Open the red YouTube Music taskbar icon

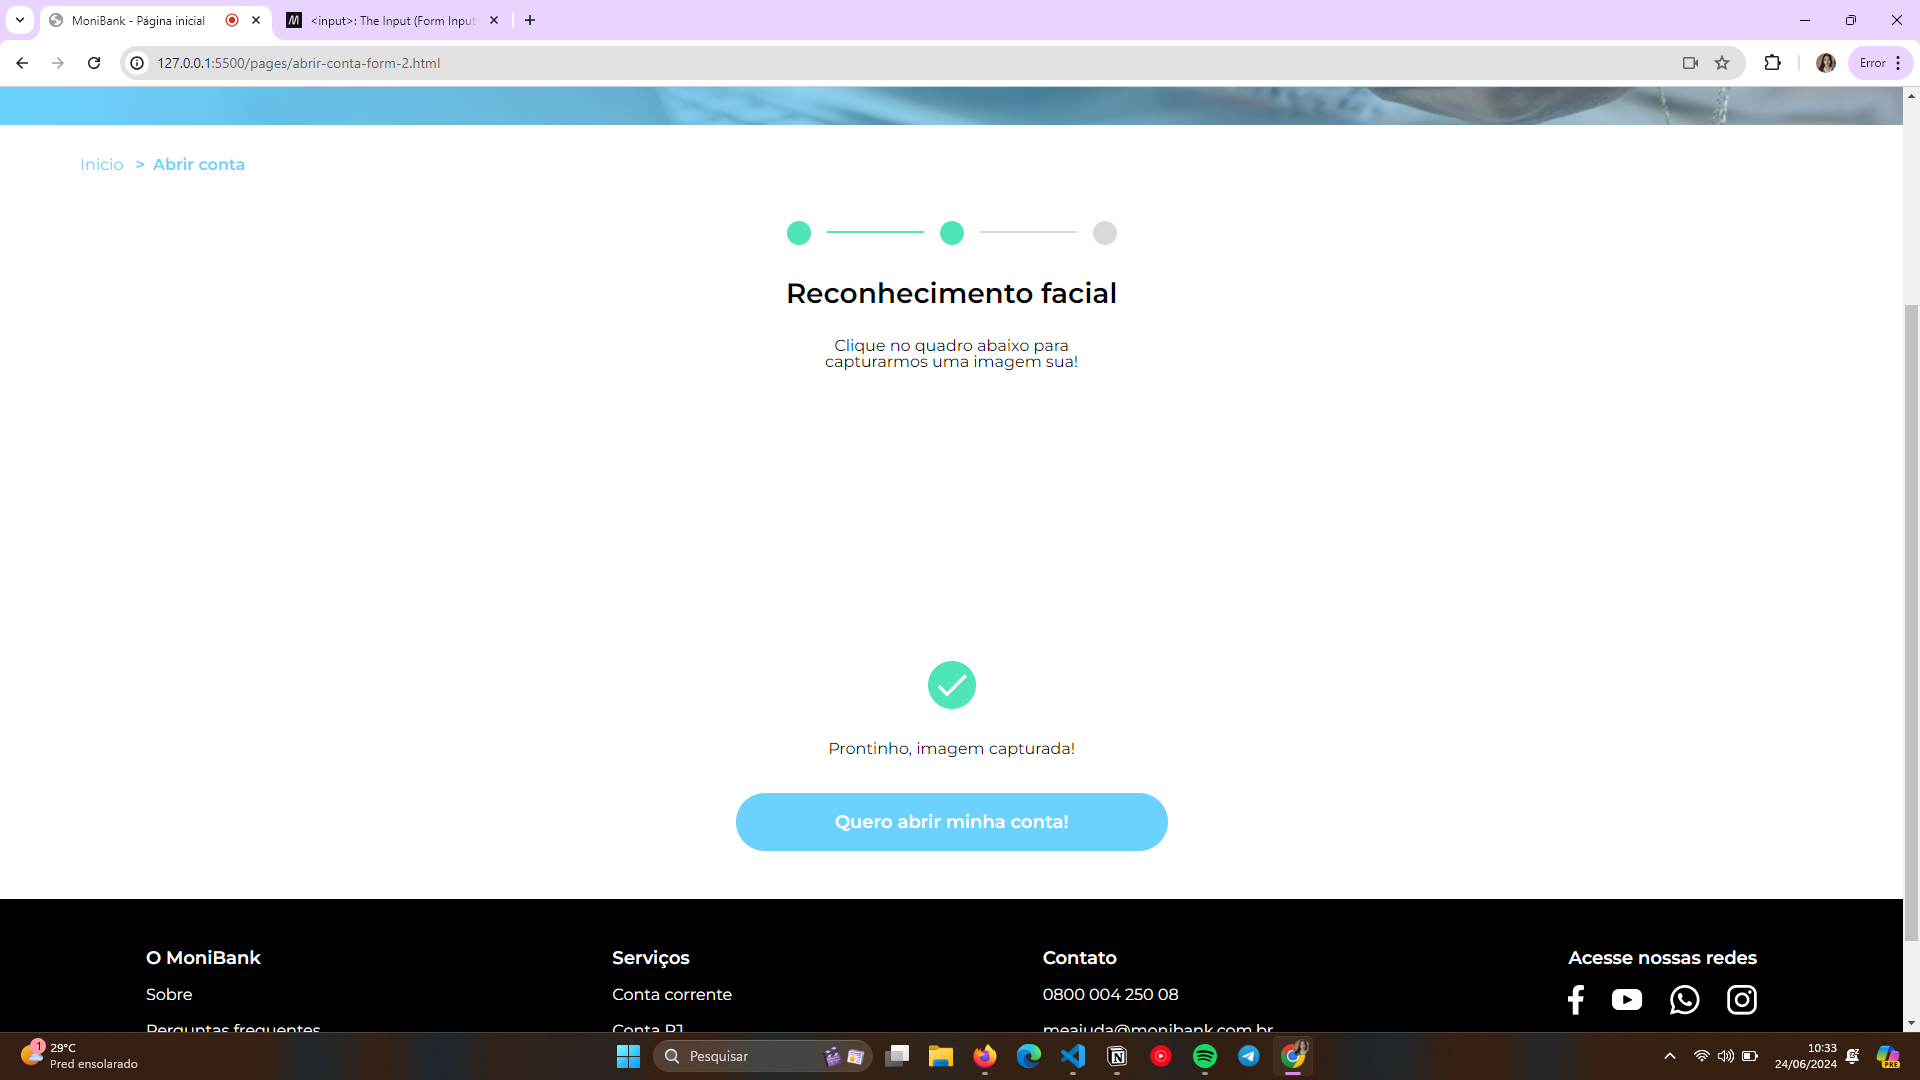(x=1161, y=1056)
